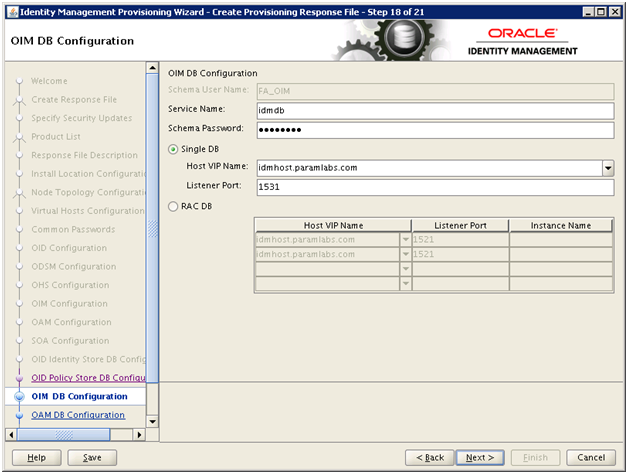This screenshot has height=474, width=628.
Task: Expand fourth RAC row host dropdown arrow
Action: click(405, 283)
